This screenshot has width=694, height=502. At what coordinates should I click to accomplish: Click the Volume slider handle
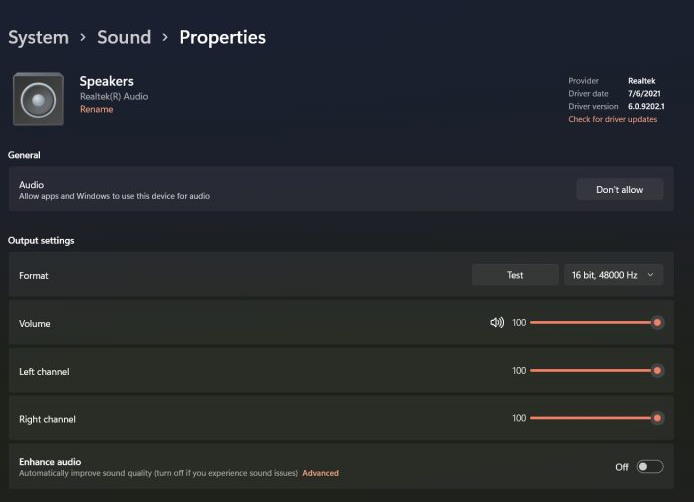pyautogui.click(x=657, y=323)
